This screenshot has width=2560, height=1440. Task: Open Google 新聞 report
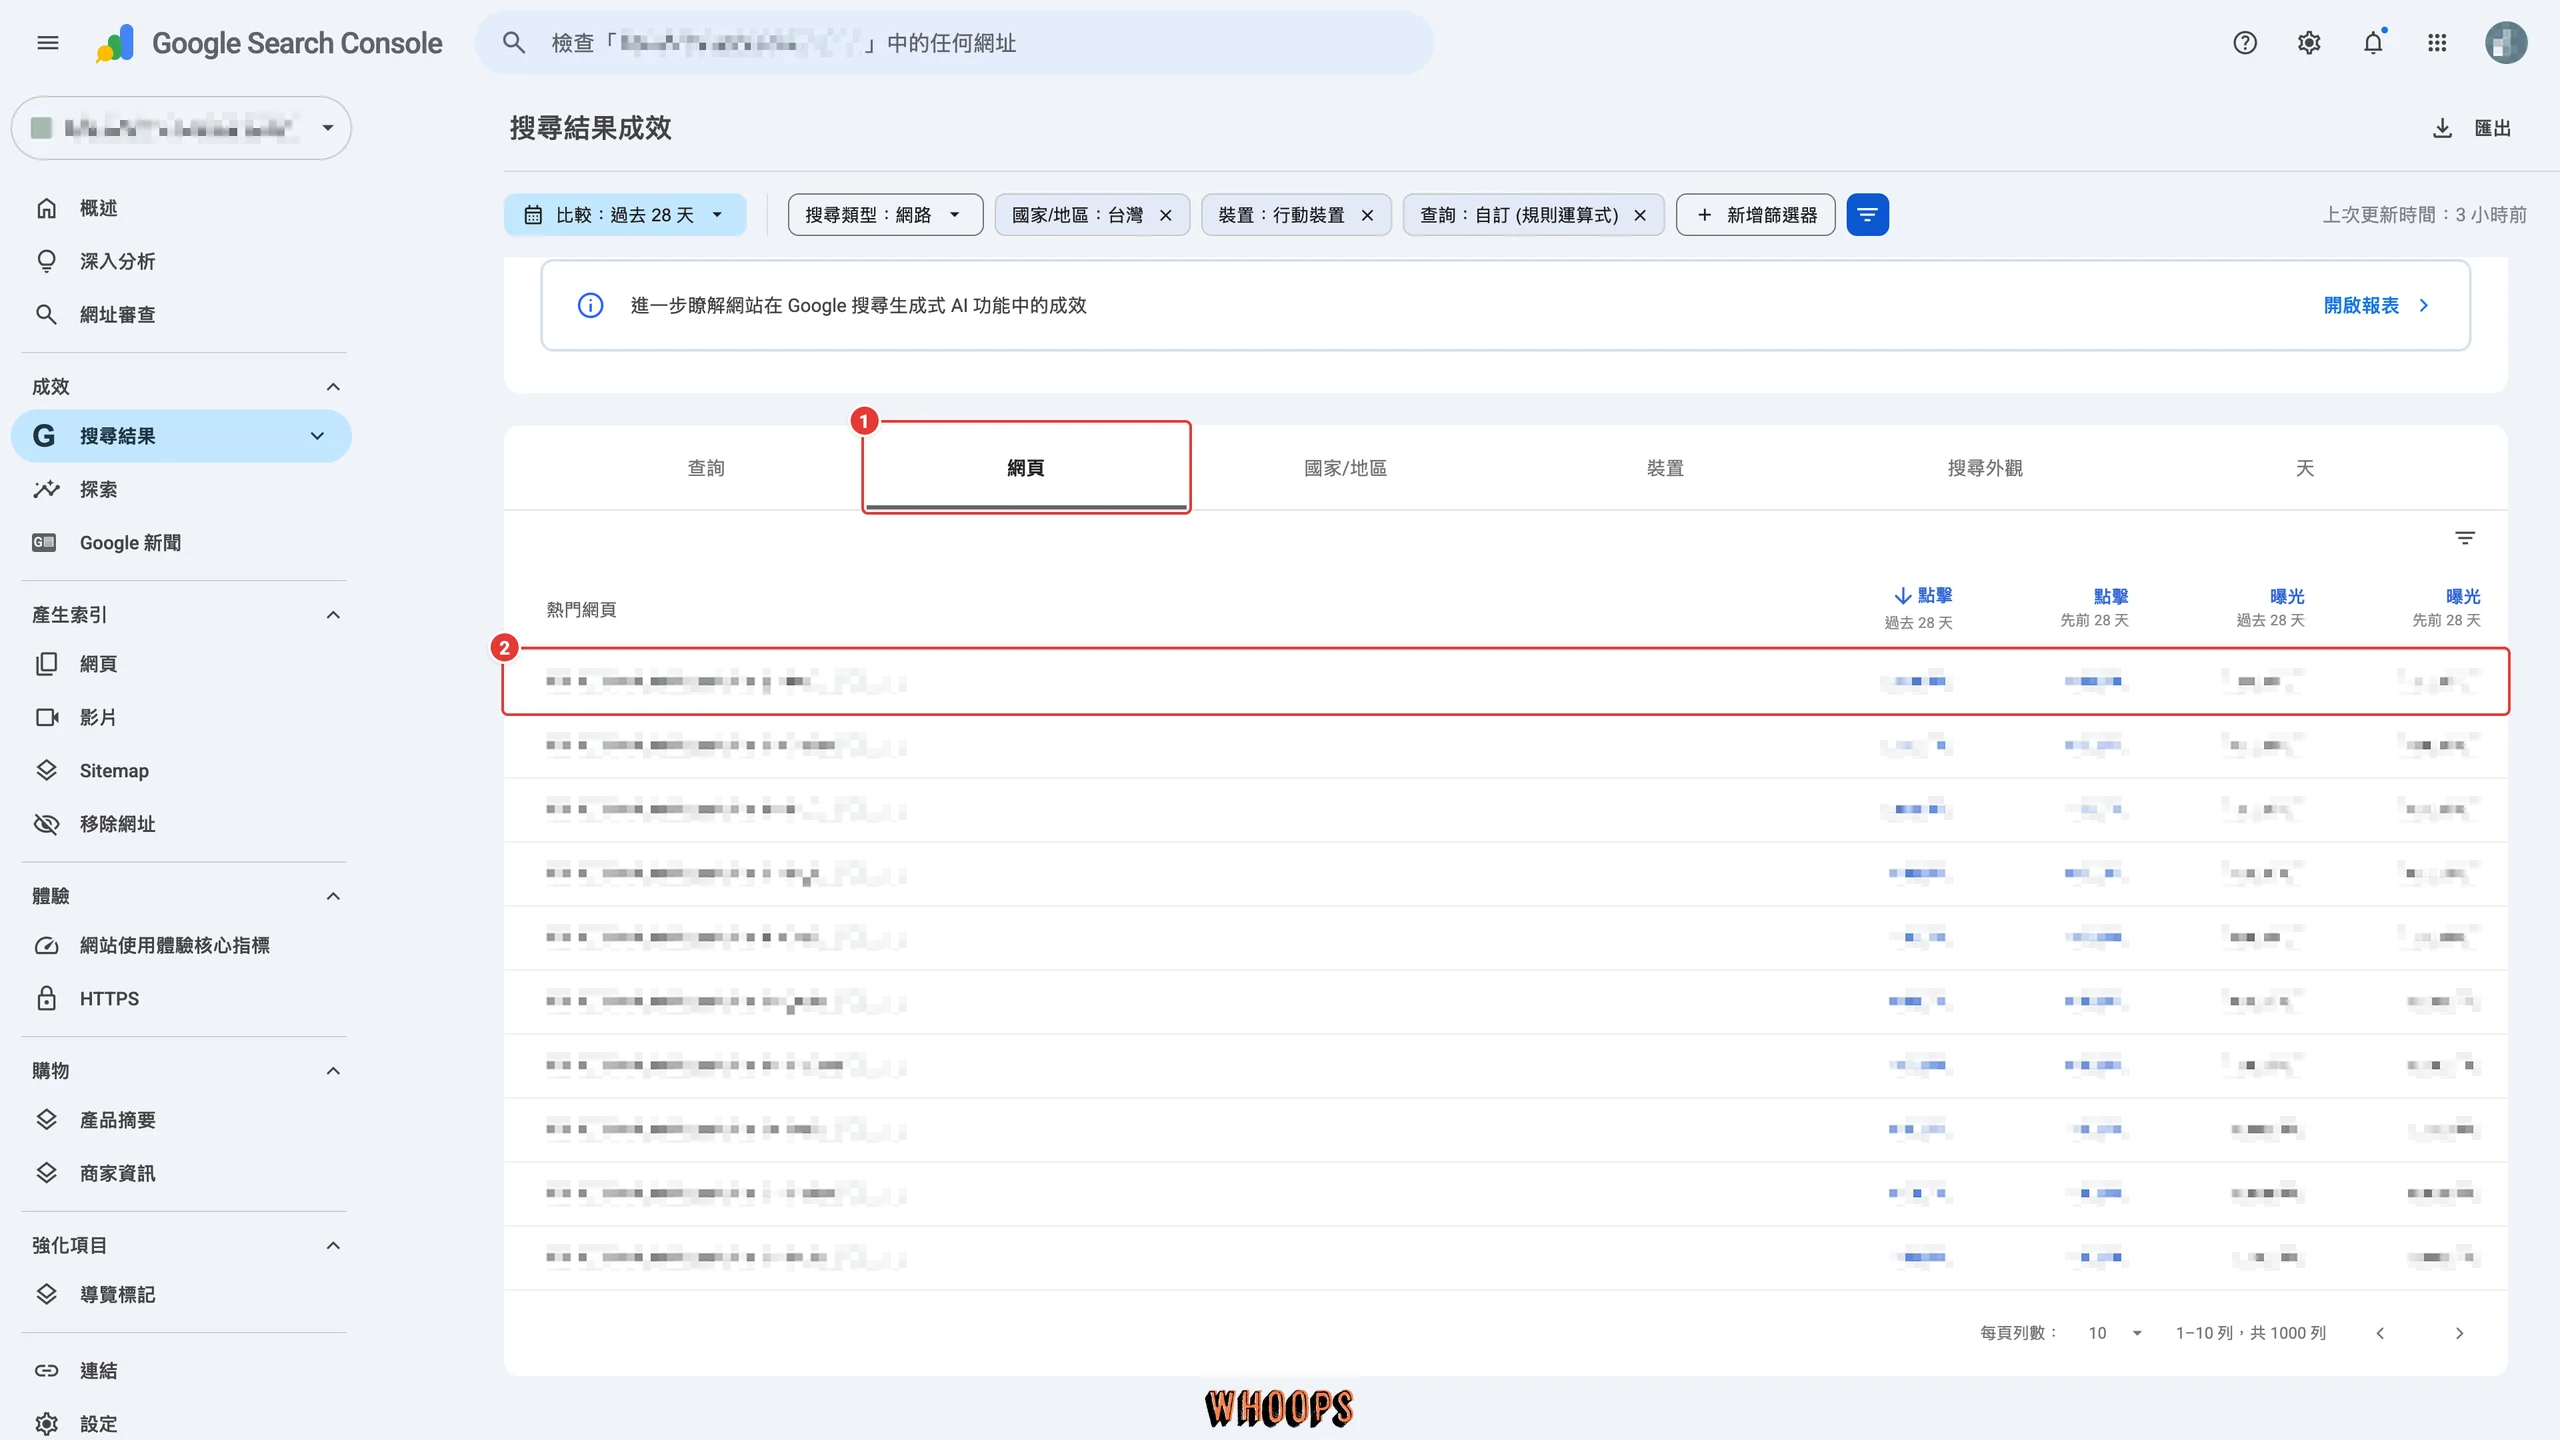pos(182,543)
